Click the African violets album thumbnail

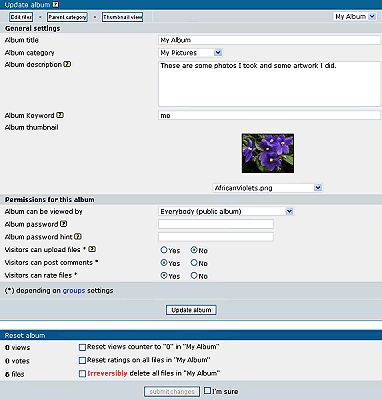click(268, 153)
